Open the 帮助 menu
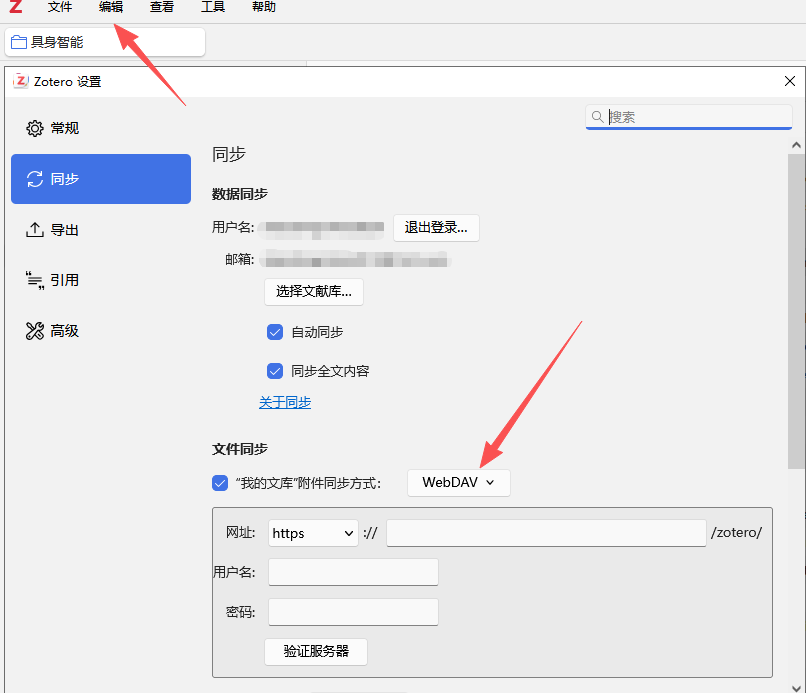Viewport: 806px width, 693px height. click(264, 7)
